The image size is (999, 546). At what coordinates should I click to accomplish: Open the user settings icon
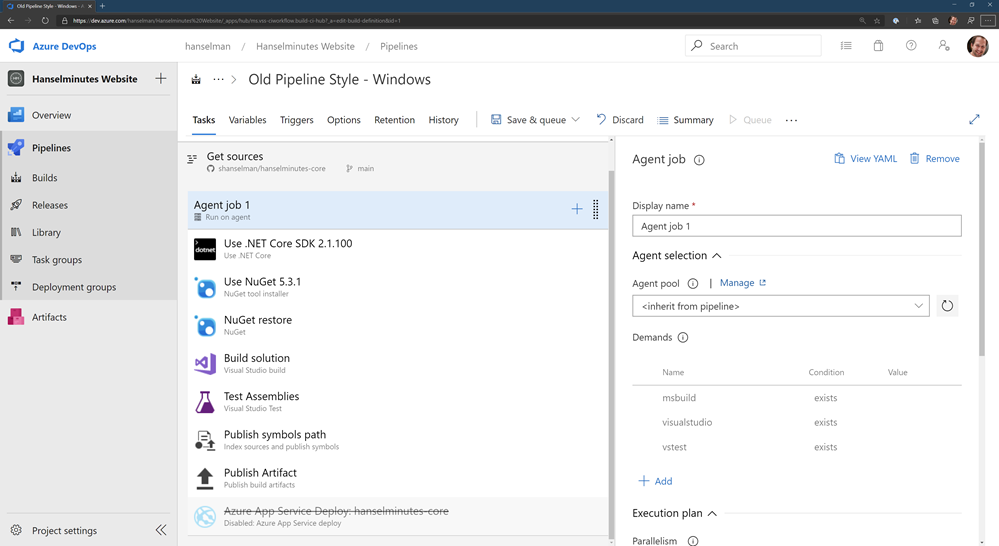(944, 46)
